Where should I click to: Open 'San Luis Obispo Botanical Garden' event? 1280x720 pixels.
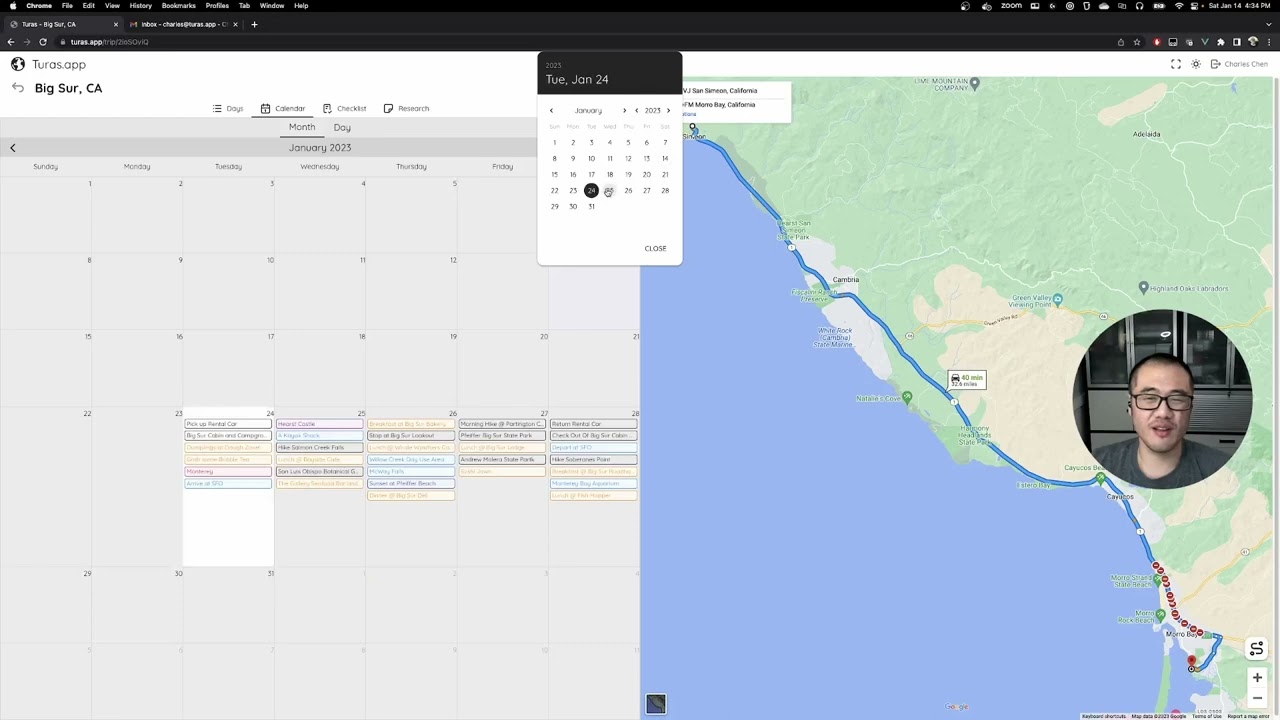tap(320, 471)
